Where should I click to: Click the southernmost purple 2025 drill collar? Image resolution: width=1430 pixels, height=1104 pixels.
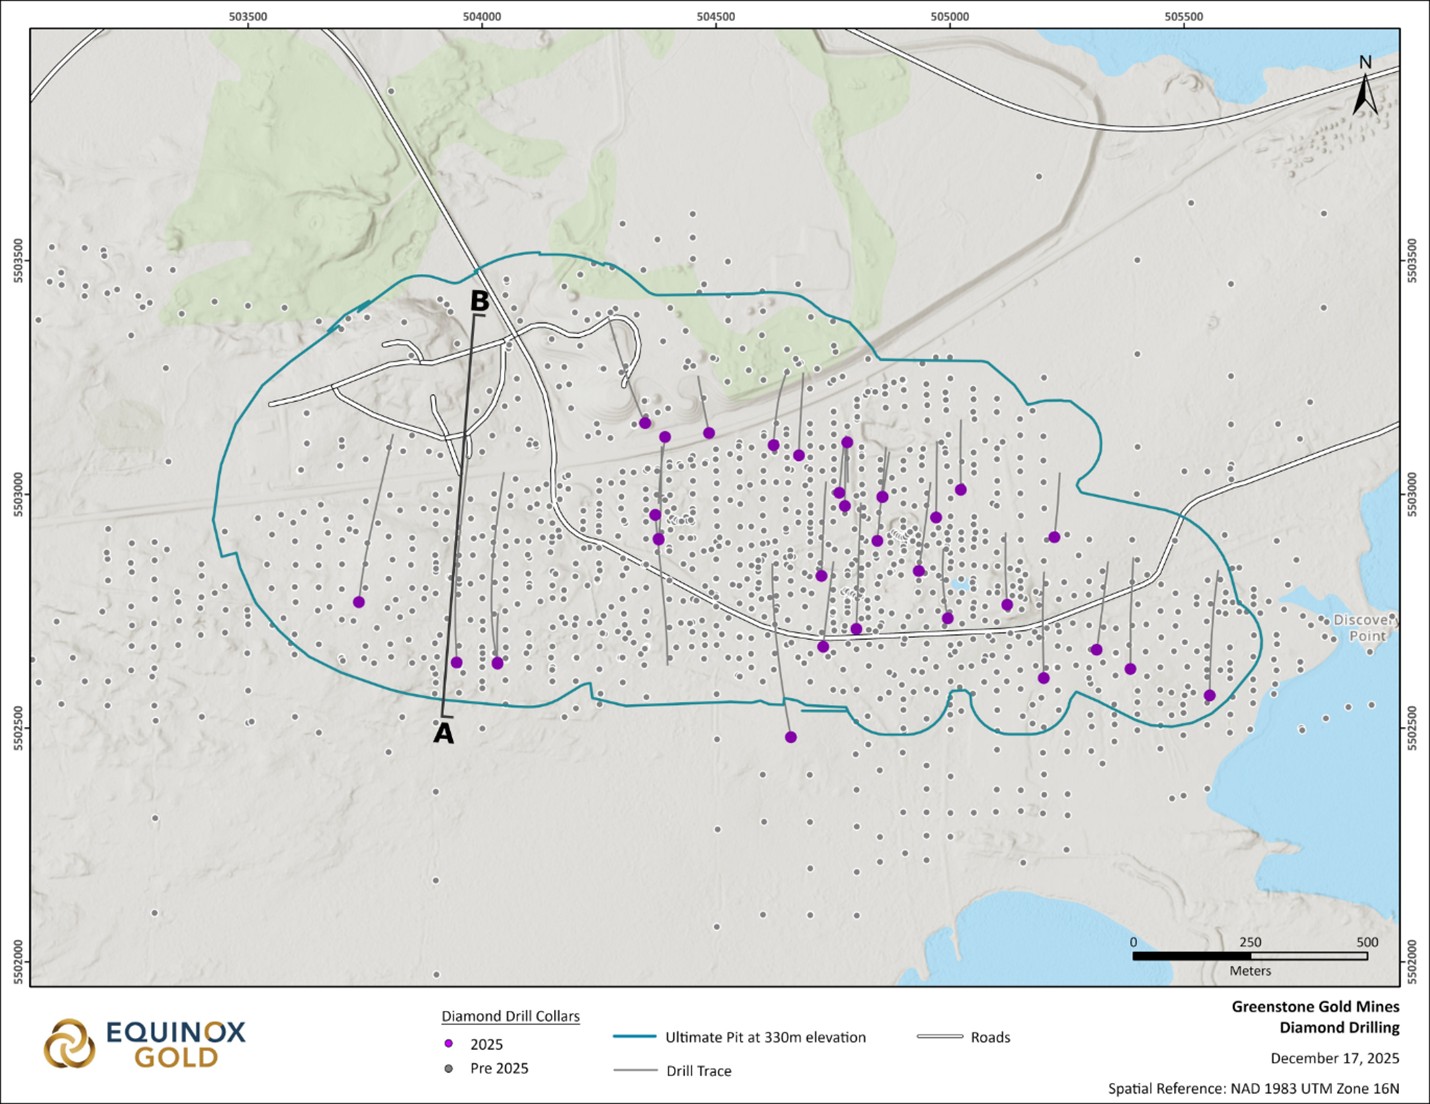coord(791,737)
